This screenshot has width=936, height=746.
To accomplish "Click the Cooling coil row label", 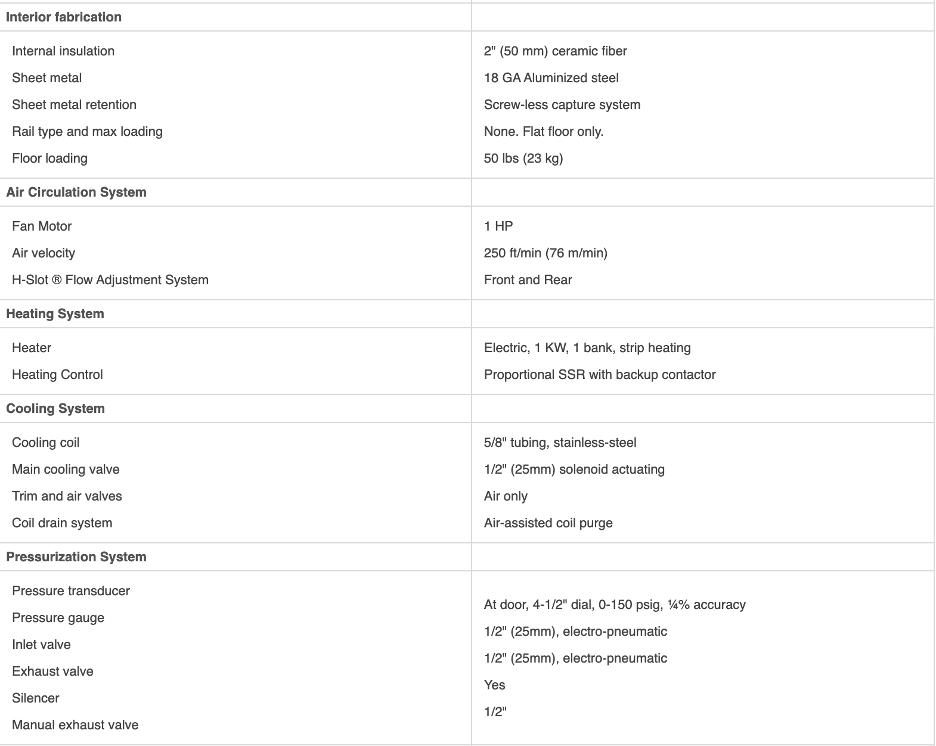I will click(46, 443).
